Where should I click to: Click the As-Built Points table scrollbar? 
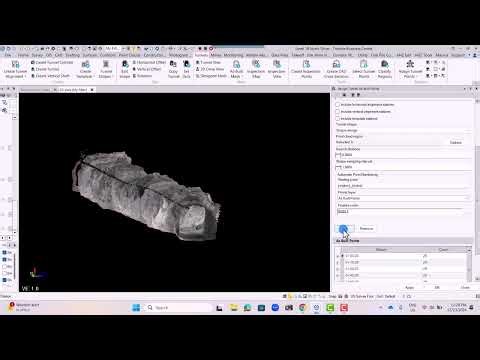coord(469,264)
